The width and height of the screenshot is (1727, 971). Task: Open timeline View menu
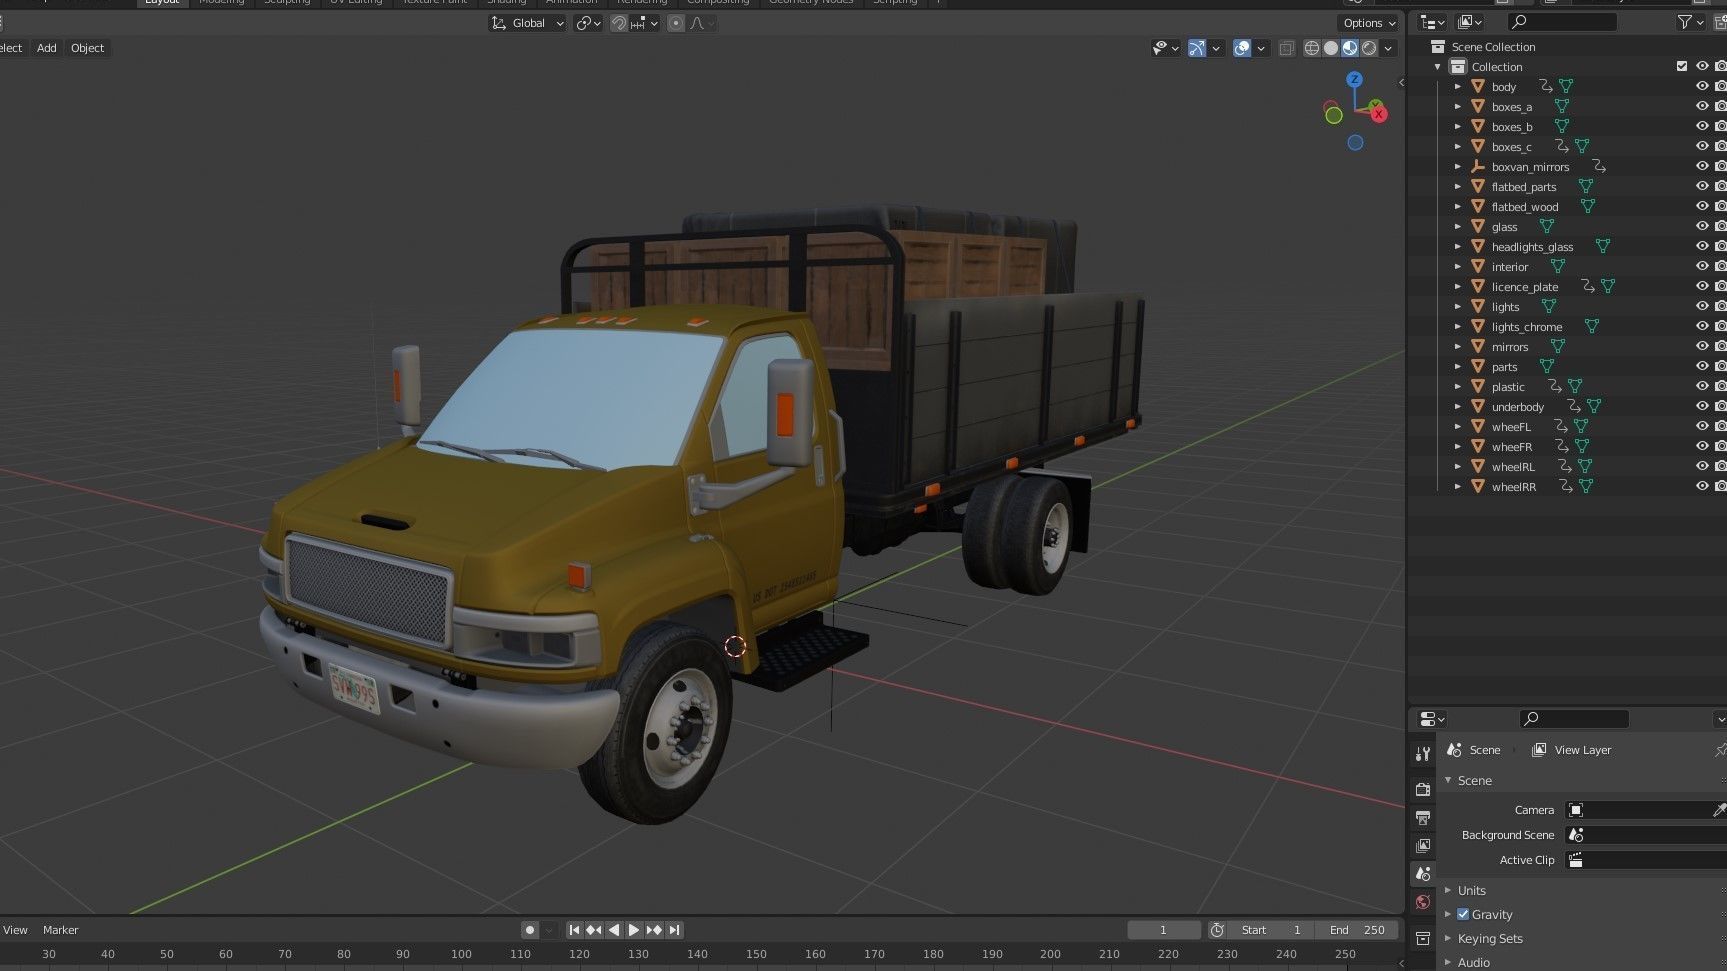point(15,930)
